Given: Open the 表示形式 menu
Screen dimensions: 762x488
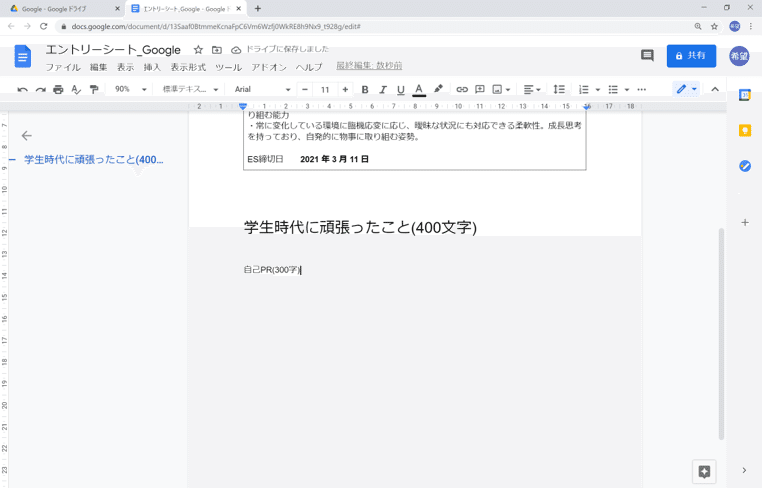Looking at the screenshot, I should (188, 67).
